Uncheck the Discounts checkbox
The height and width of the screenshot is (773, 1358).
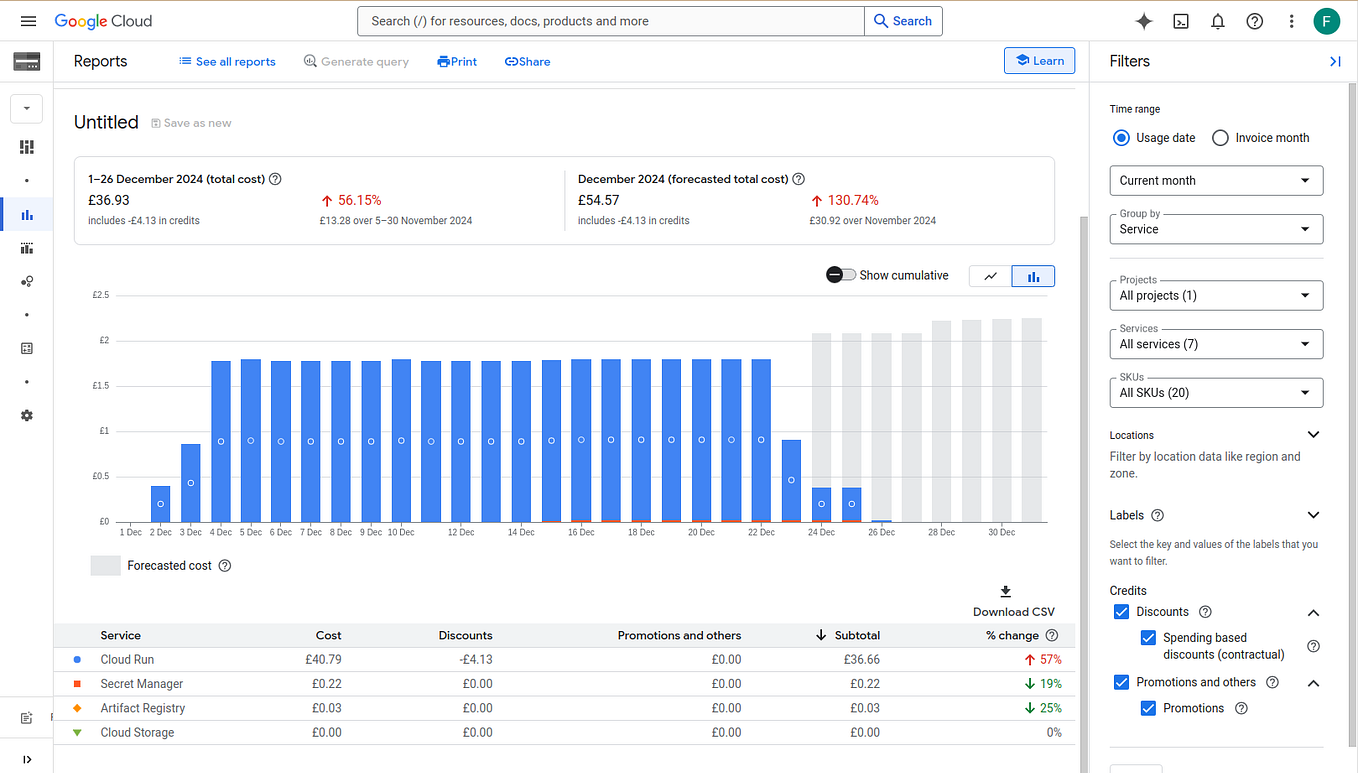[x=1121, y=611]
